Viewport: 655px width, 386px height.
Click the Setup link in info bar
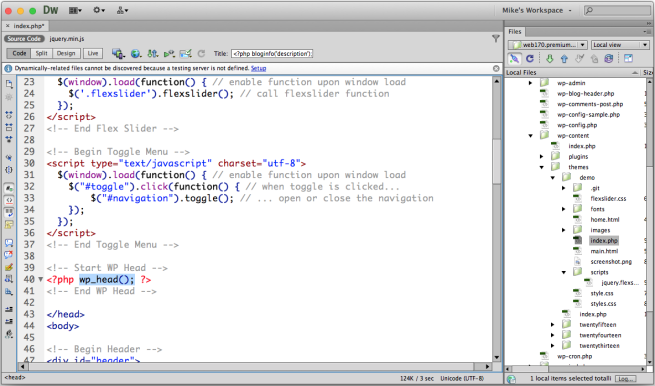258,68
